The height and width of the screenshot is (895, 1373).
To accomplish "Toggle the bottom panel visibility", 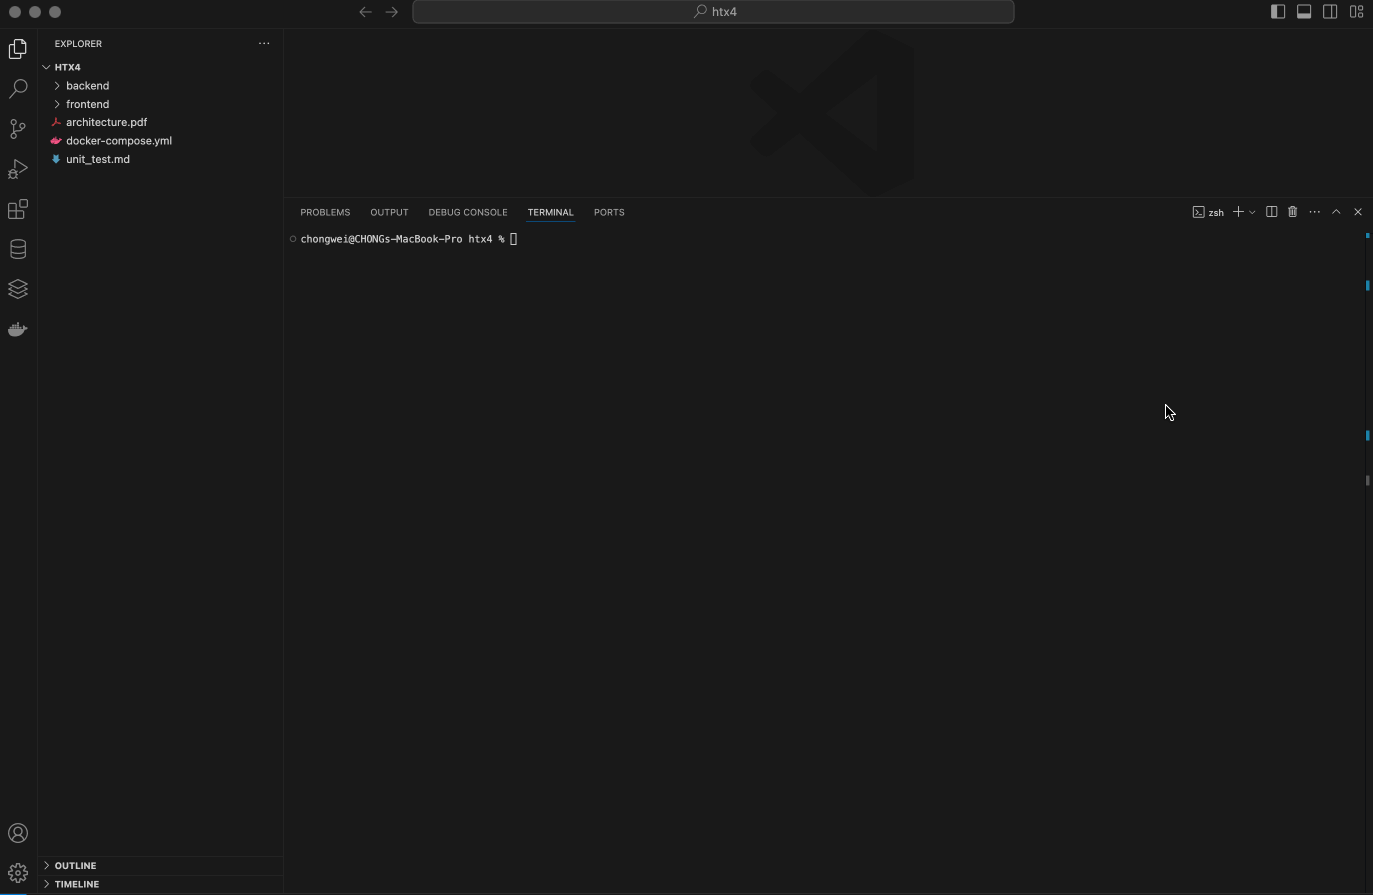I will (x=1304, y=12).
